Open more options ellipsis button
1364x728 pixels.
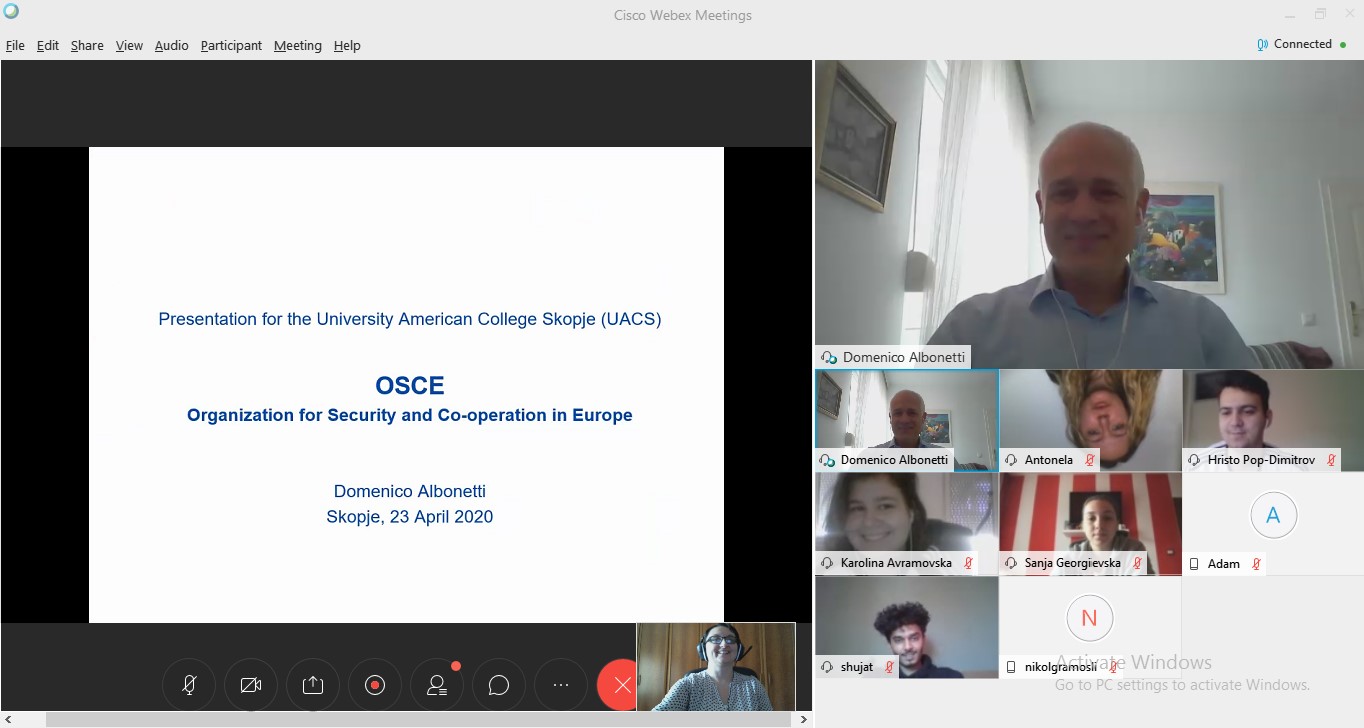click(561, 685)
